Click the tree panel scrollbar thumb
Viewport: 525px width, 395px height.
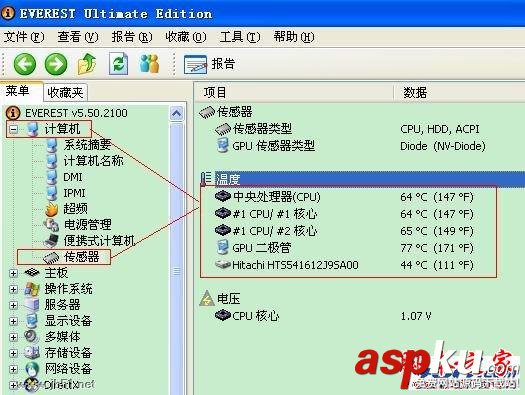point(176,271)
